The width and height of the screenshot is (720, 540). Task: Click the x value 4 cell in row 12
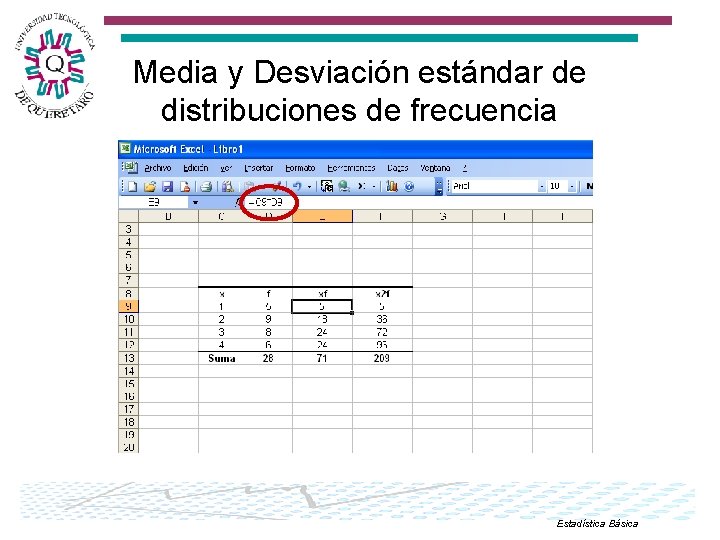[222, 345]
